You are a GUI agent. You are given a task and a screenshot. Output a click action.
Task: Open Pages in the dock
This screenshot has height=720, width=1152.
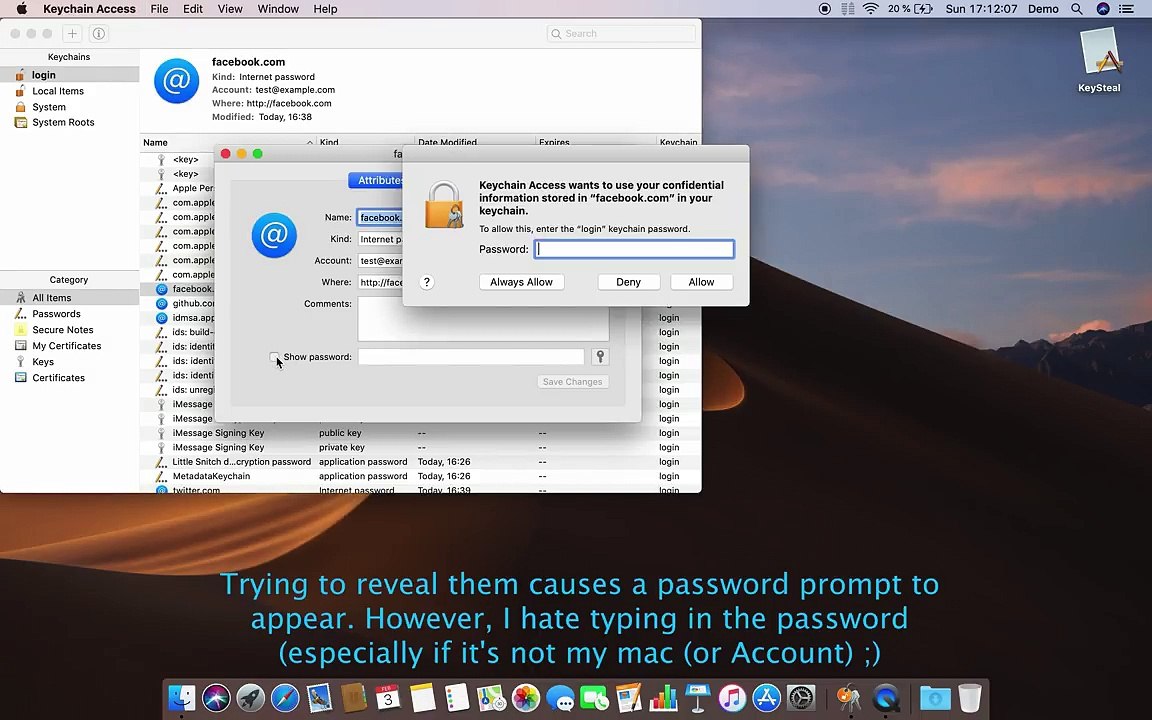pos(629,698)
